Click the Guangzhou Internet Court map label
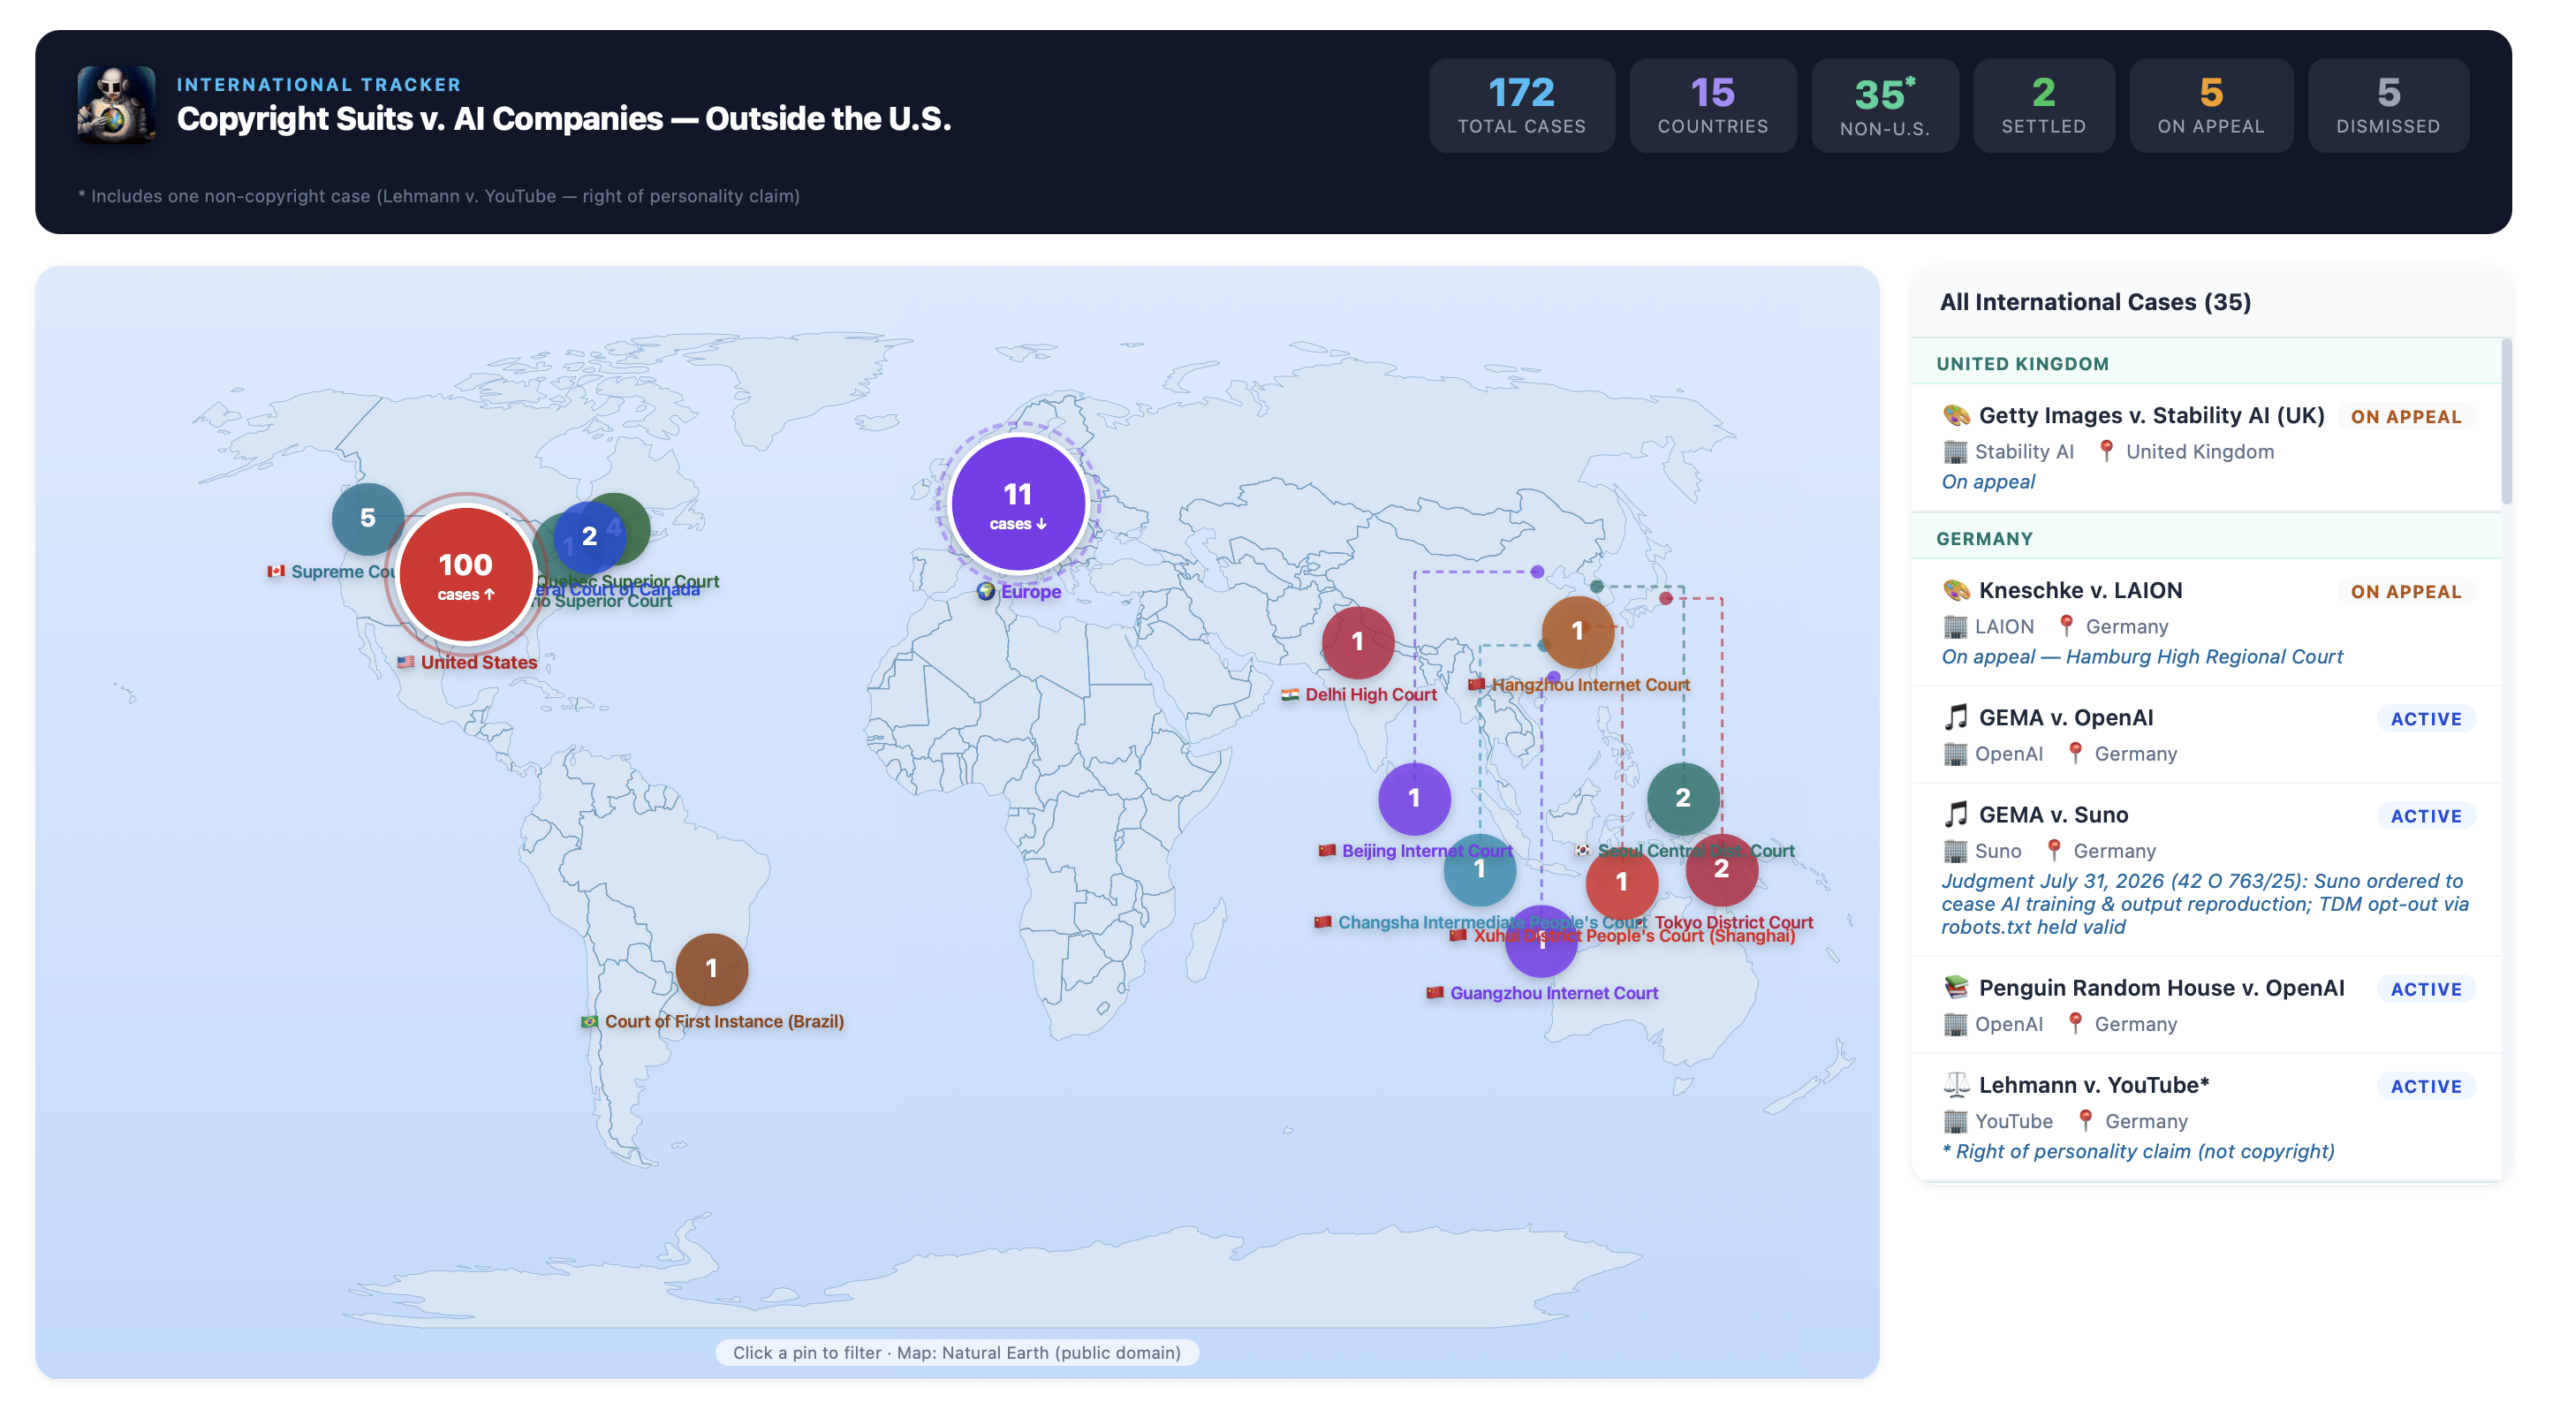The width and height of the screenshot is (2560, 1410). pos(1553,993)
